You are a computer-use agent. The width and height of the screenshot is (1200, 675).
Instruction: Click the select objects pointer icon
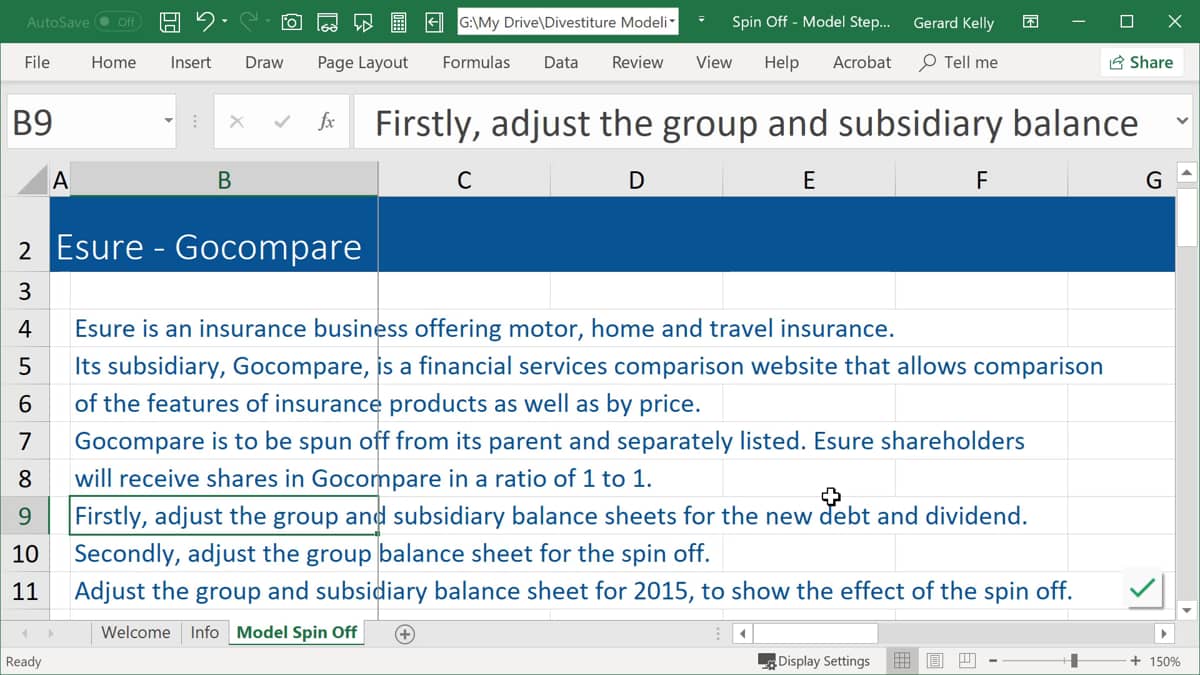363,21
